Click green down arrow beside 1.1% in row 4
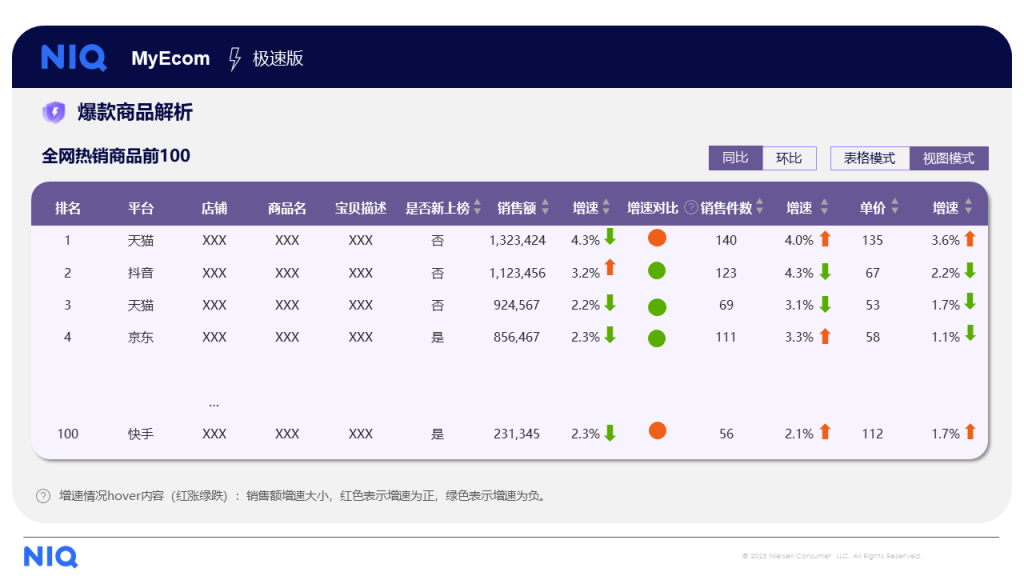1024x576 pixels. click(x=970, y=333)
